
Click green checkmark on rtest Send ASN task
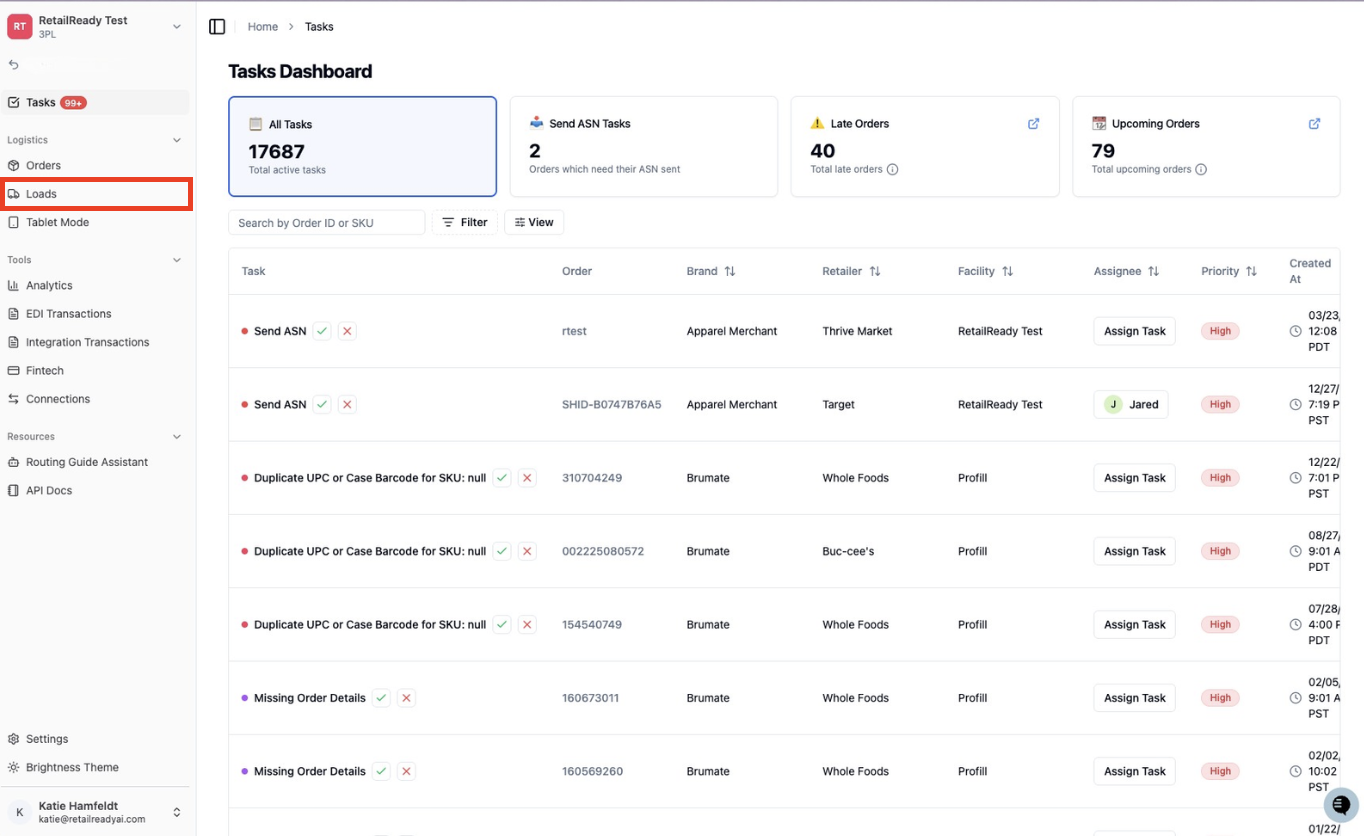(x=322, y=331)
